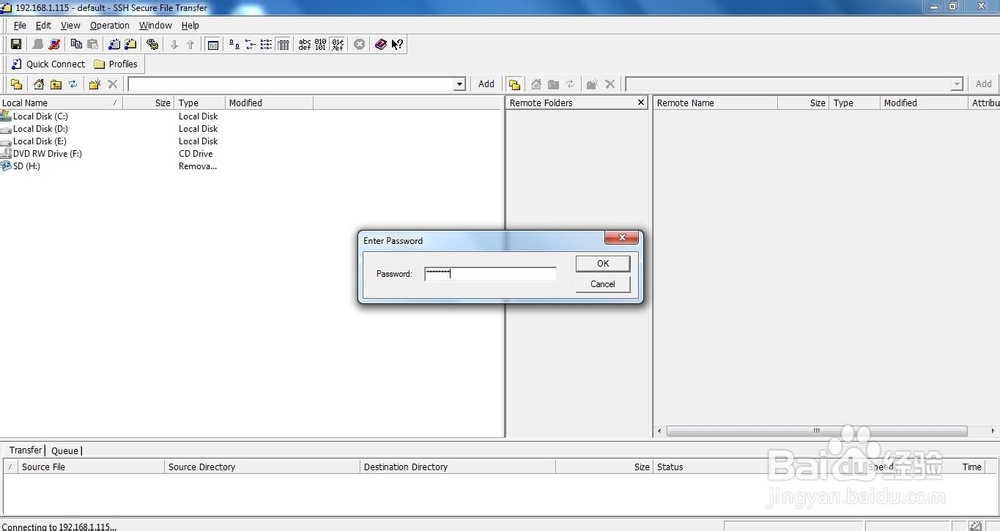Click the Paste toolbar icon
The width and height of the screenshot is (1000, 531).
tap(92, 44)
